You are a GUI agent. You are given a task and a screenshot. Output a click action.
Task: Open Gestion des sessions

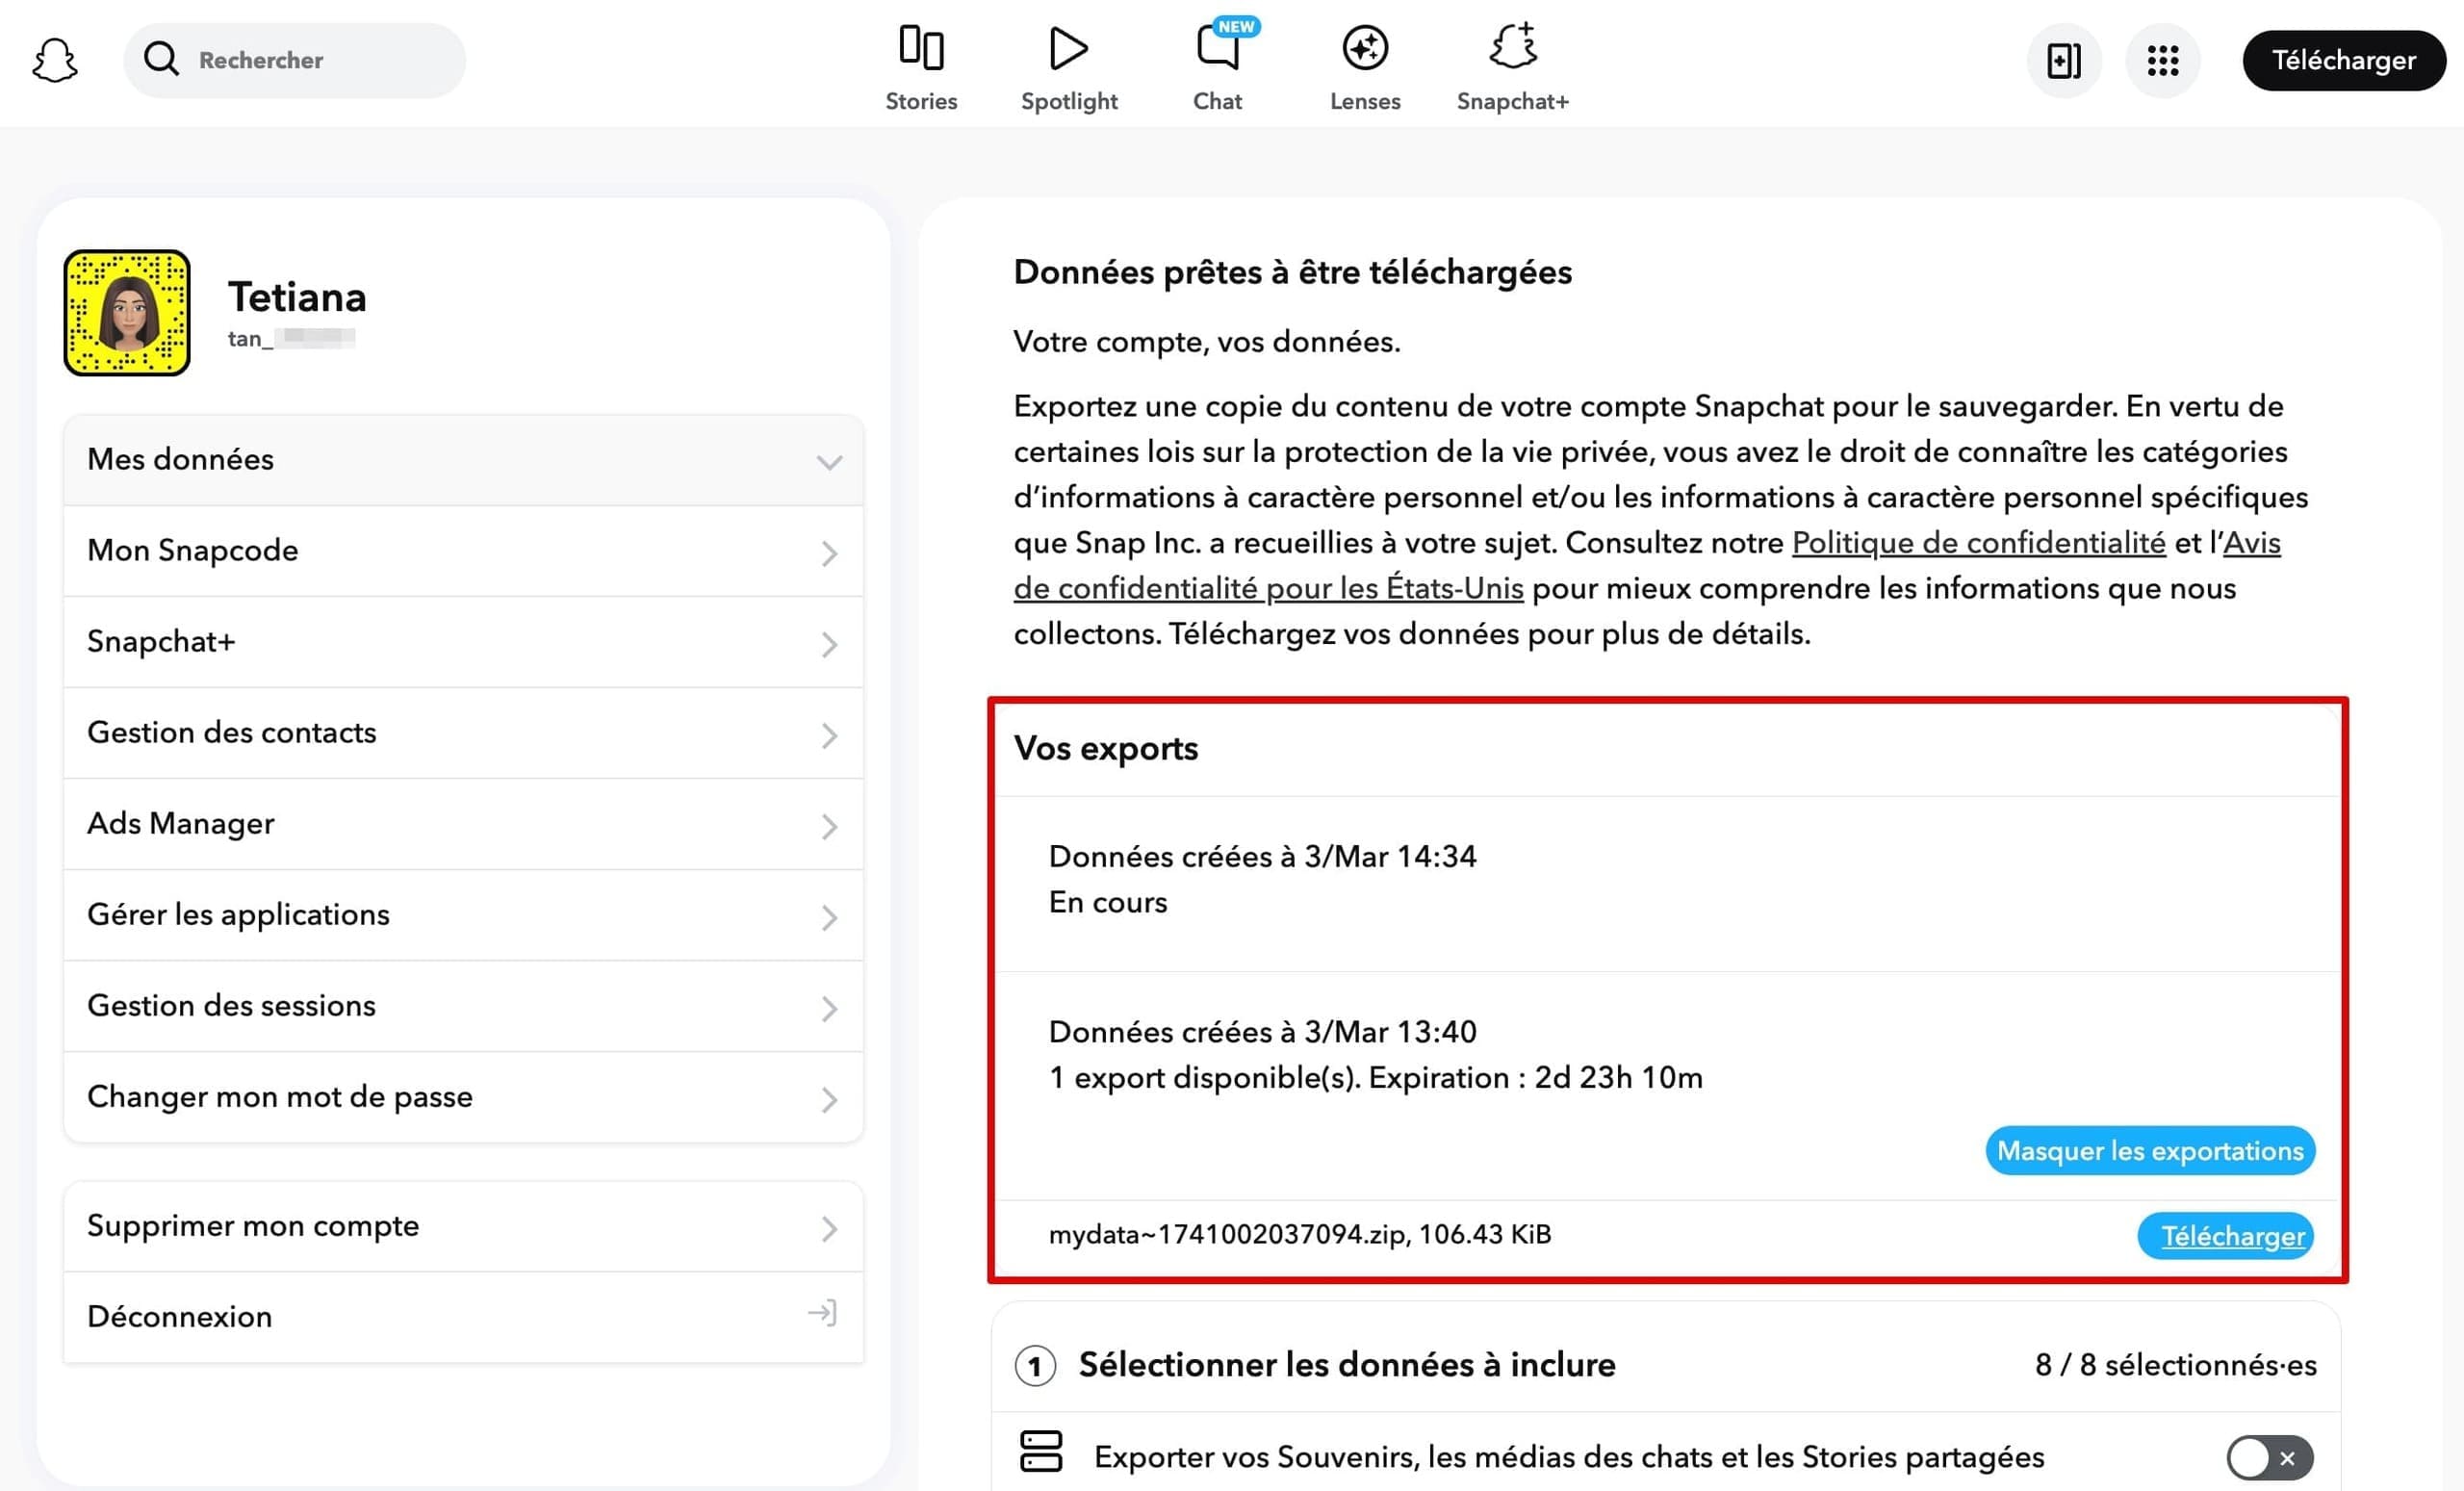[463, 1006]
